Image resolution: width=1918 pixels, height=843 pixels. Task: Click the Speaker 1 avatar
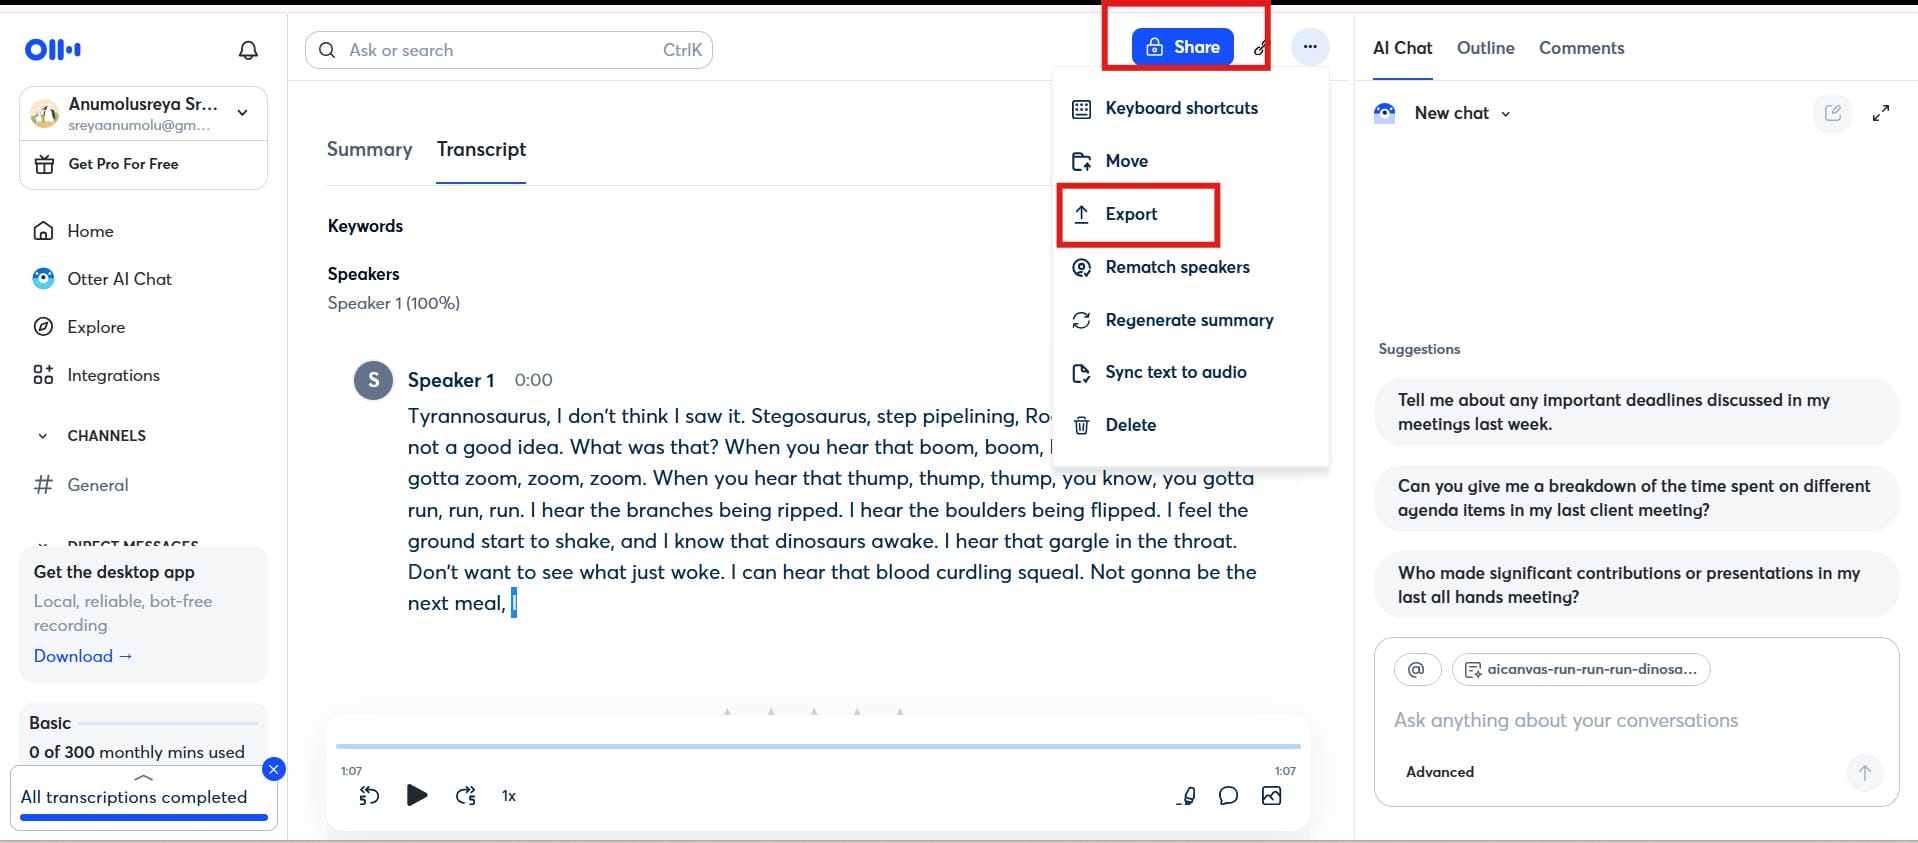coord(373,380)
